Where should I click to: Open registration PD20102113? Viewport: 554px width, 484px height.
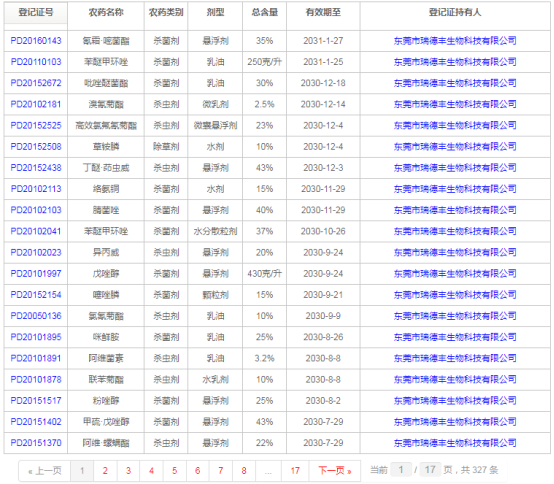36,189
